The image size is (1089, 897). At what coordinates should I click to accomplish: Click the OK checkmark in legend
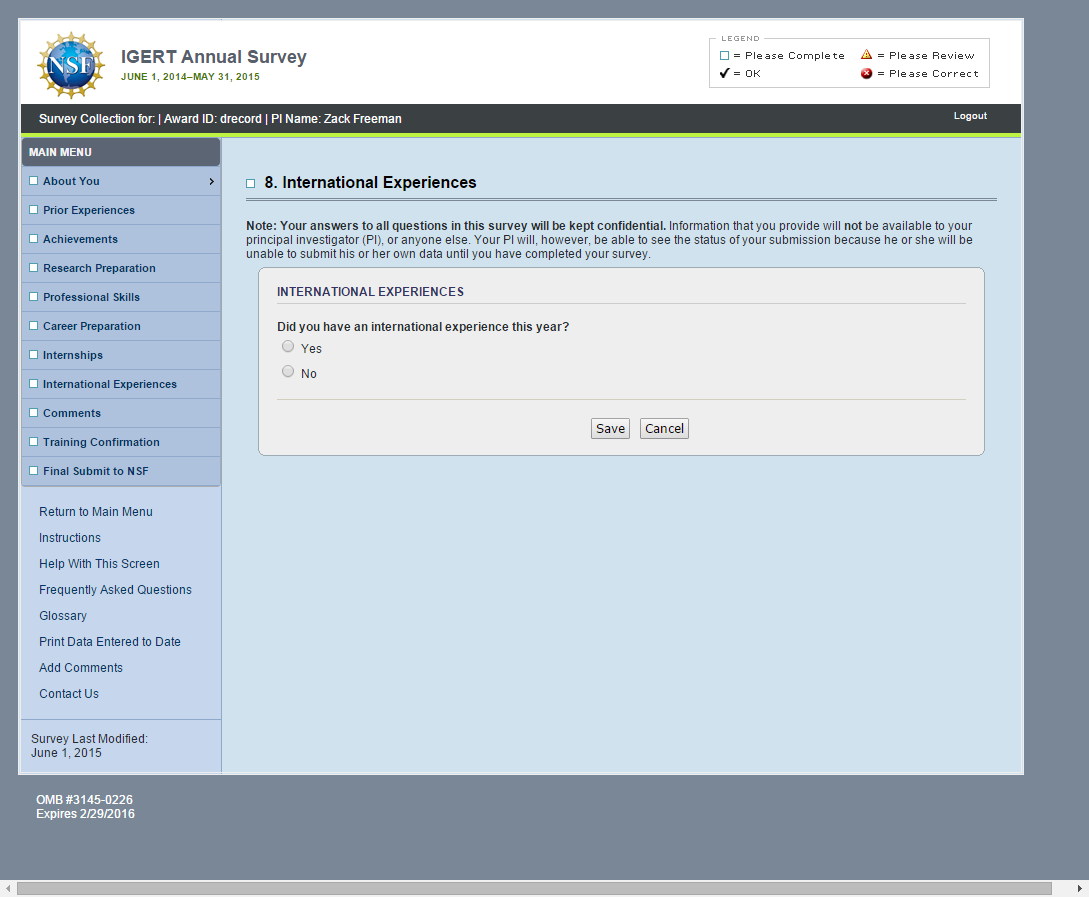725,73
